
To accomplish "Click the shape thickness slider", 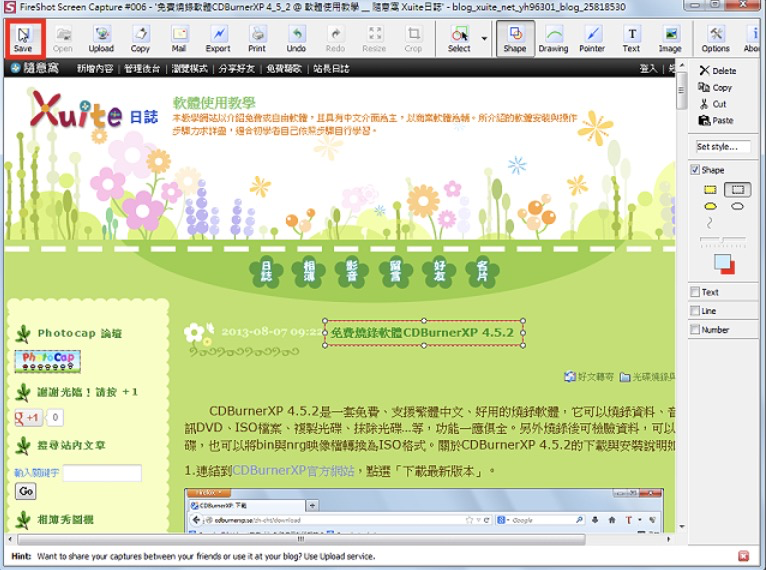I will click(x=723, y=240).
